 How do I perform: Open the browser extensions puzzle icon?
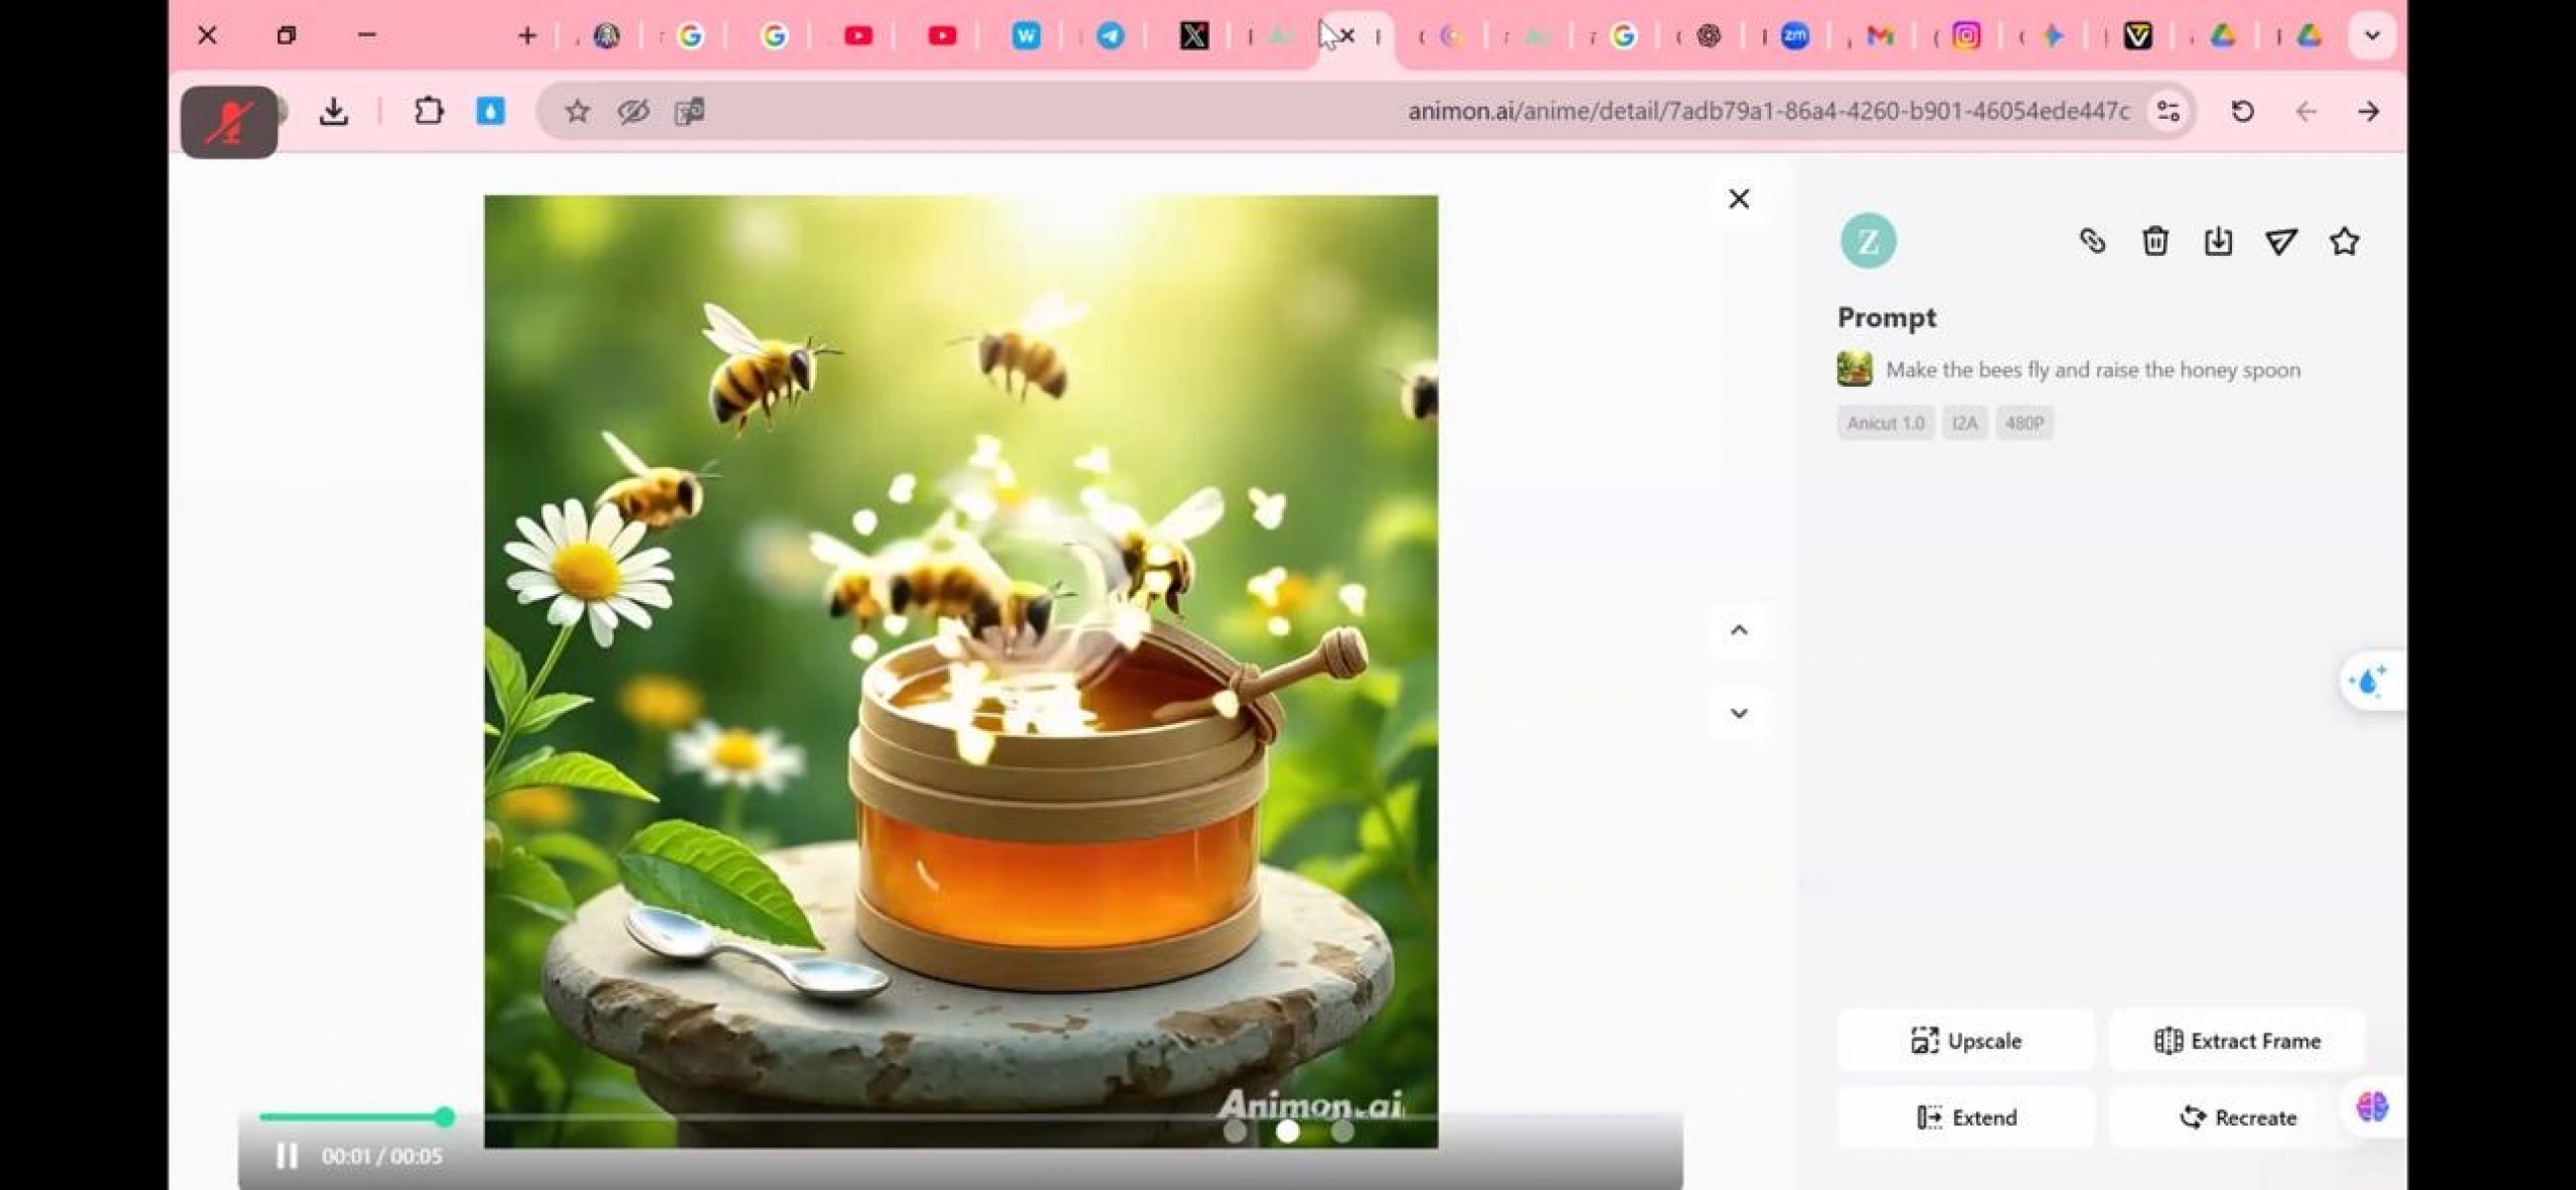pyautogui.click(x=428, y=111)
